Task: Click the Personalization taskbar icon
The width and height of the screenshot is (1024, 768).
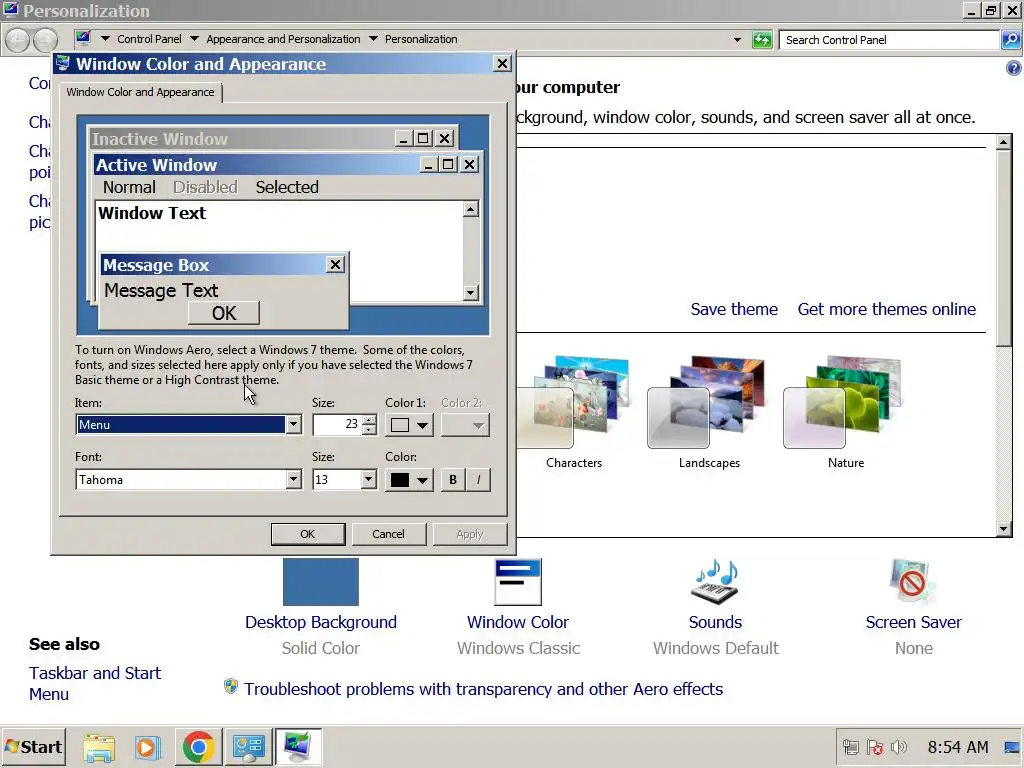Action: 298,746
